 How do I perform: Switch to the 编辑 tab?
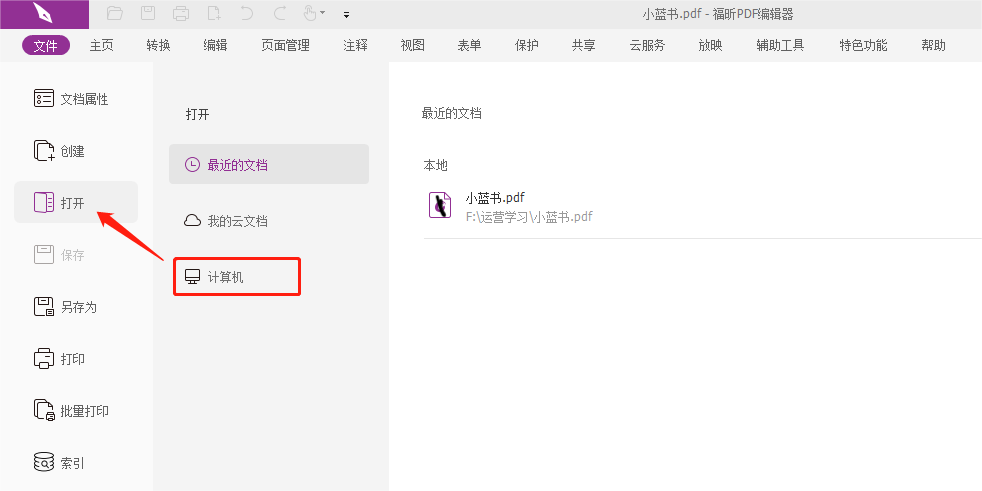point(215,46)
